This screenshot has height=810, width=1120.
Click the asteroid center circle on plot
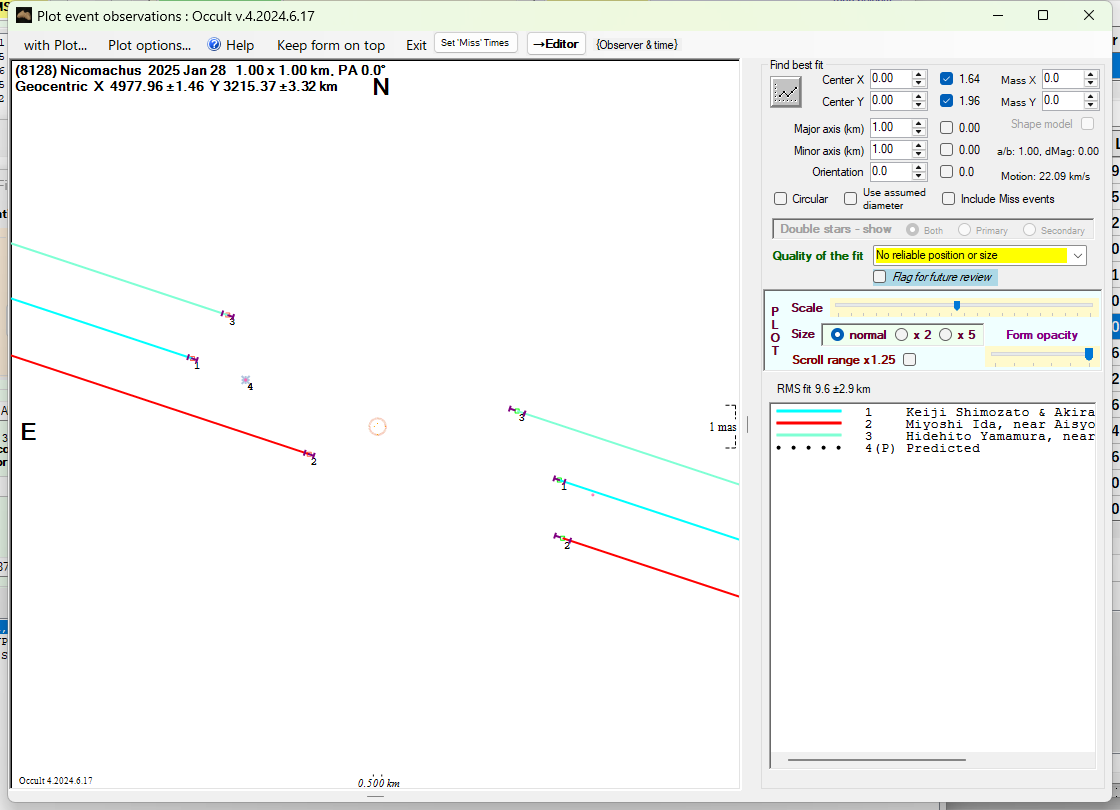377,427
